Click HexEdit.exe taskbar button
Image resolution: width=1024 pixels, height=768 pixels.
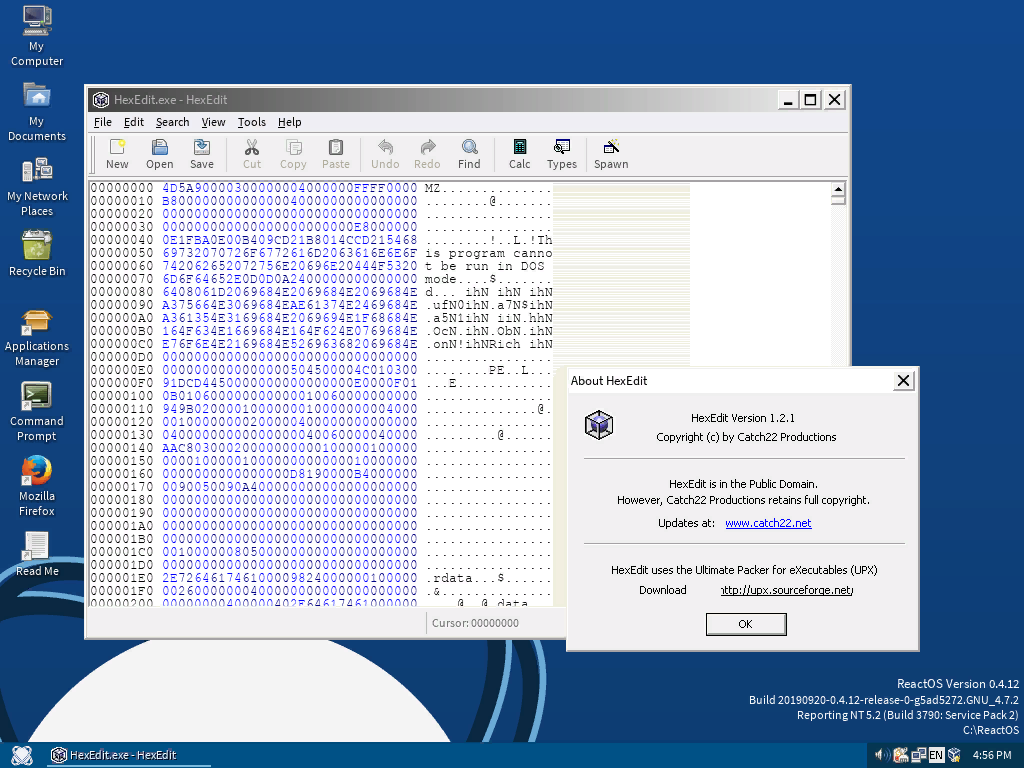click(128, 755)
